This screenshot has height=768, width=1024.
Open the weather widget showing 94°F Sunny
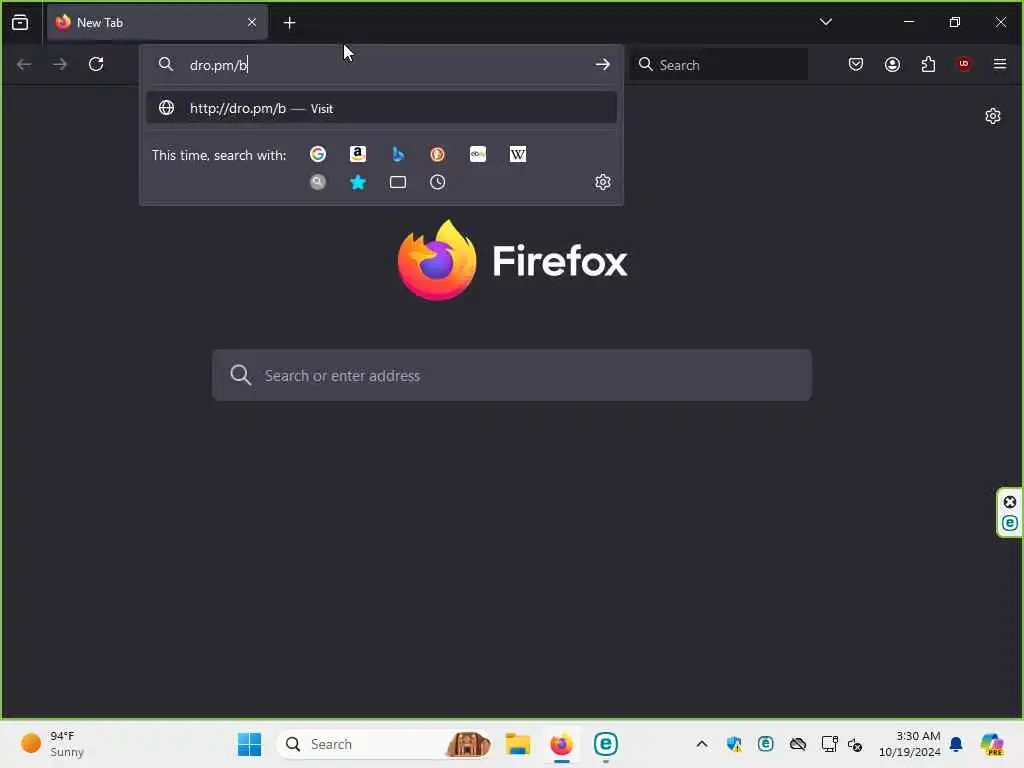coord(52,744)
